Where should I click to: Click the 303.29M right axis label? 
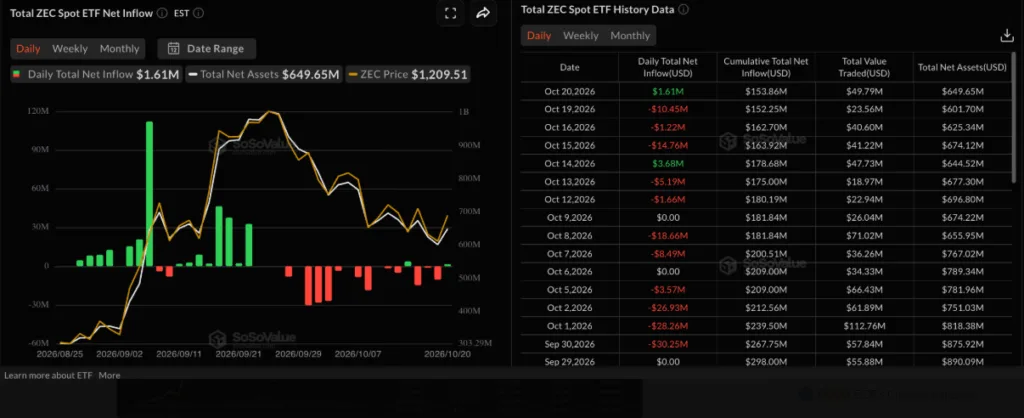[x=473, y=343]
